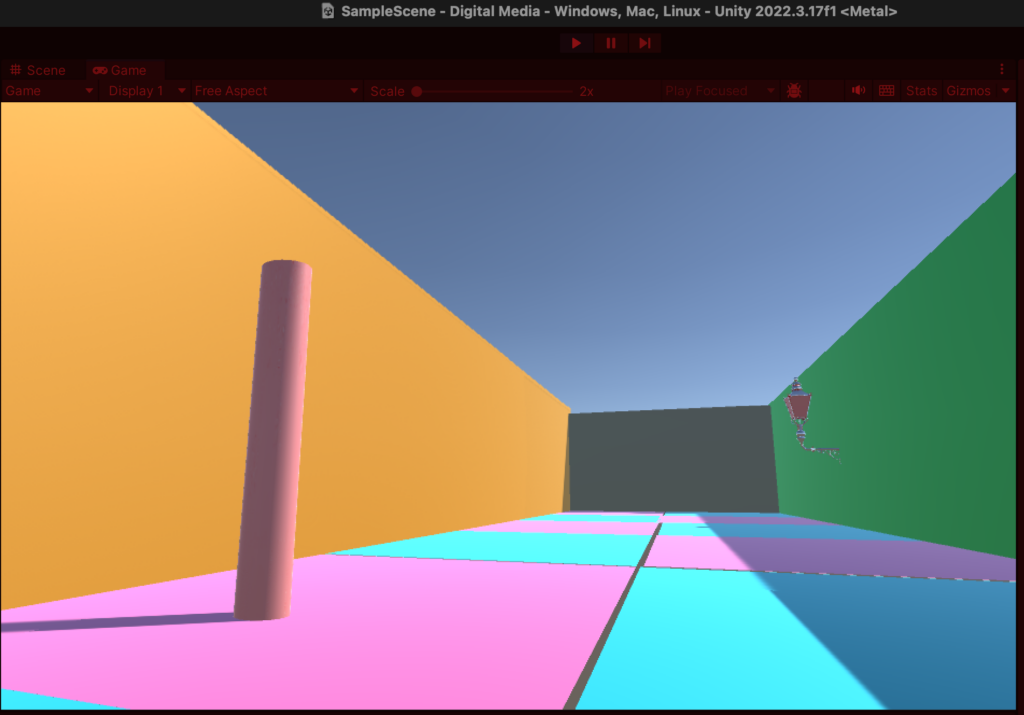The height and width of the screenshot is (715, 1024).
Task: Click the lantern on the green wall
Action: click(799, 408)
